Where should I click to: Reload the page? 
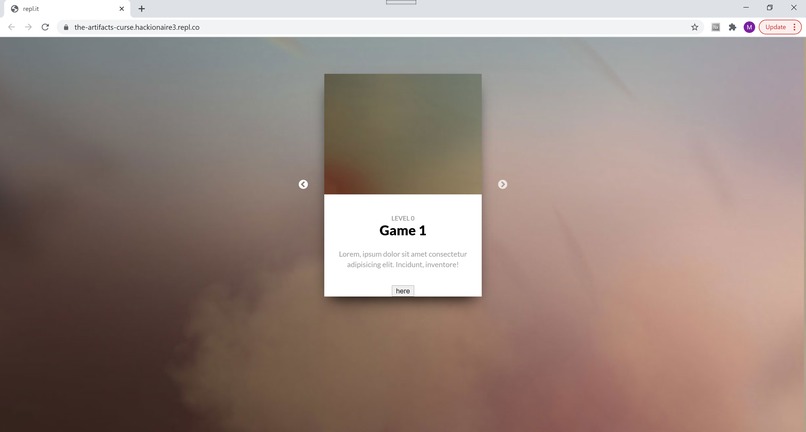(45, 27)
